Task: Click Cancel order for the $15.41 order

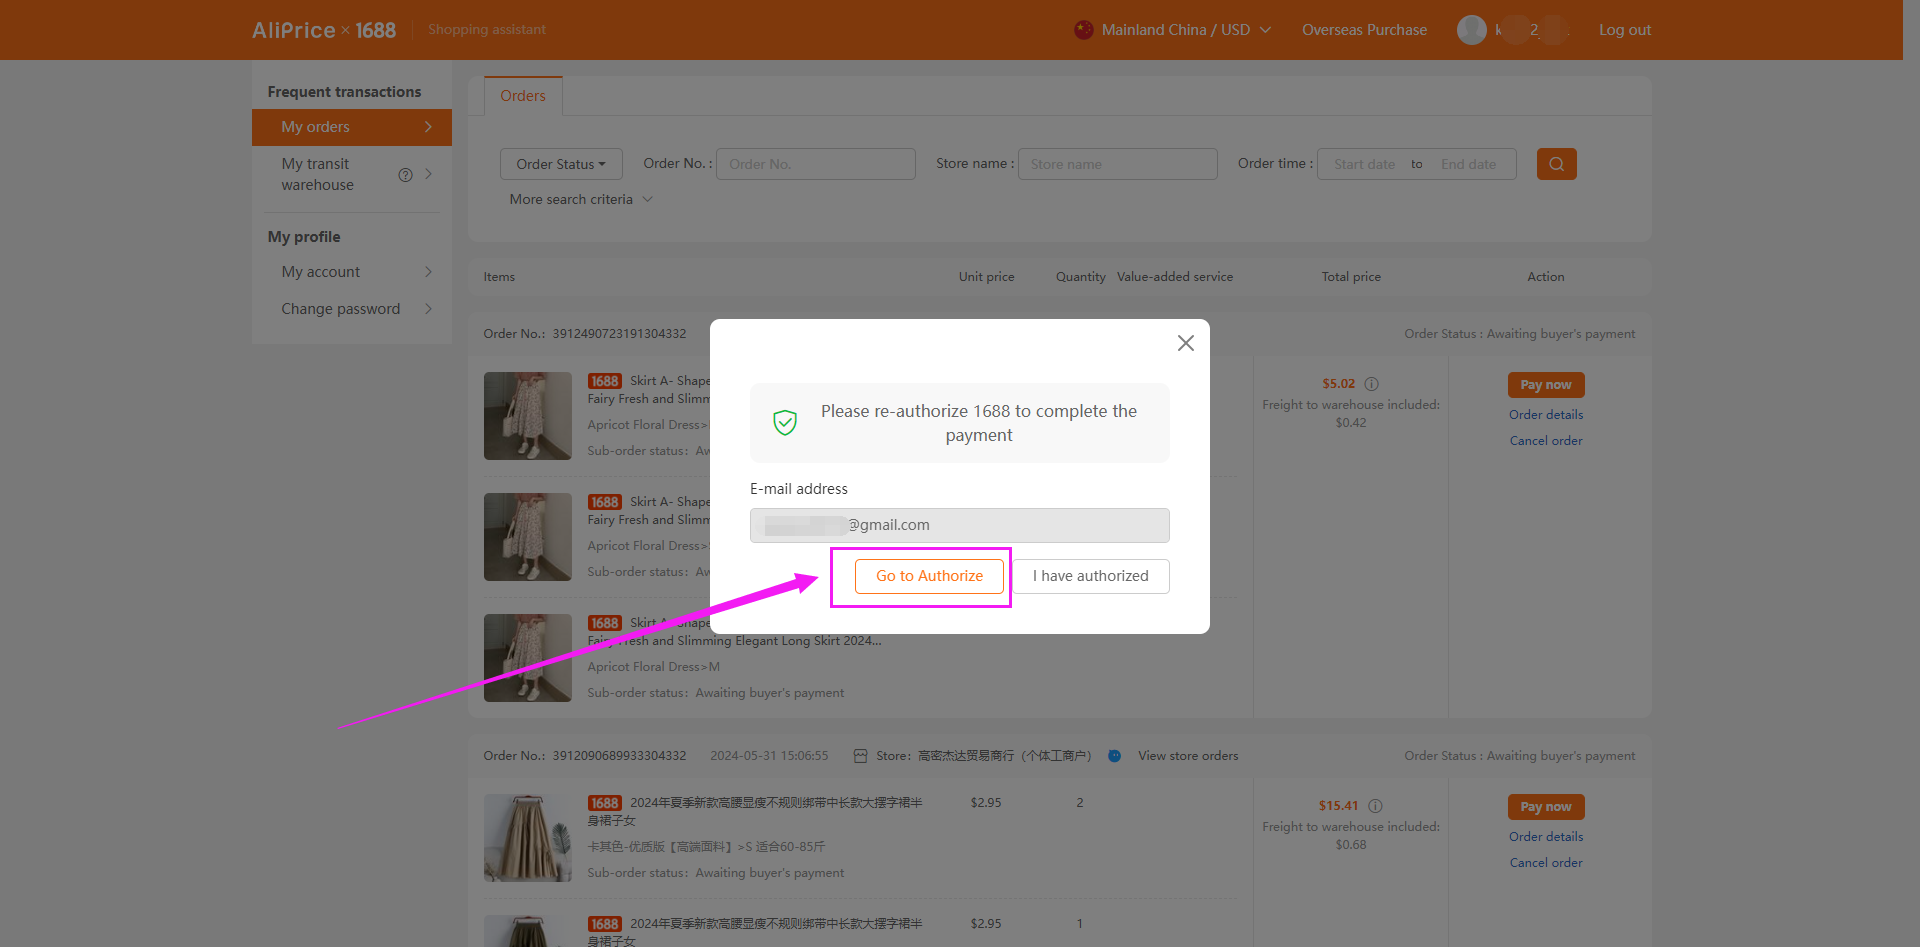Action: tap(1545, 863)
